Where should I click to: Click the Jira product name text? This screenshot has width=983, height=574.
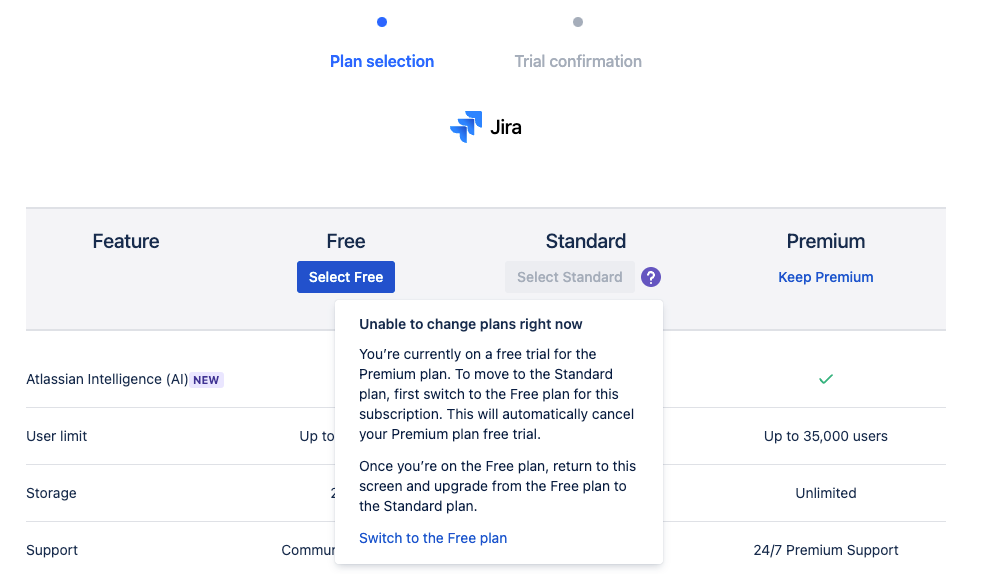pyautogui.click(x=506, y=127)
